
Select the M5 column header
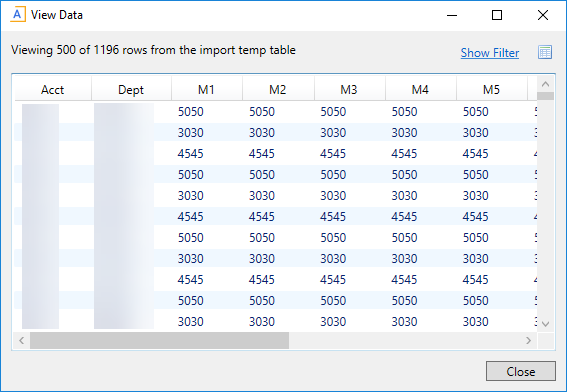click(x=491, y=89)
